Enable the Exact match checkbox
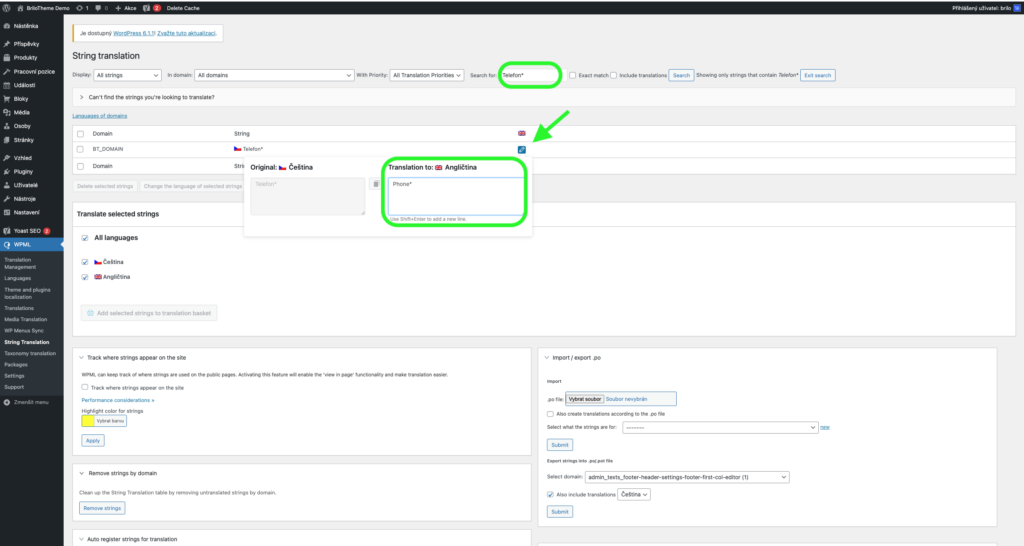This screenshot has width=1024, height=546. coord(571,75)
